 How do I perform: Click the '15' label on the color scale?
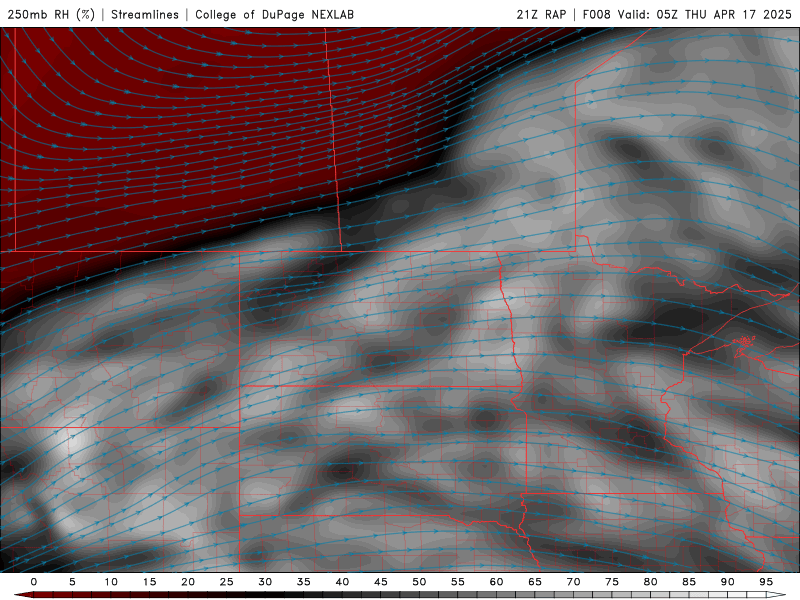pos(149,582)
